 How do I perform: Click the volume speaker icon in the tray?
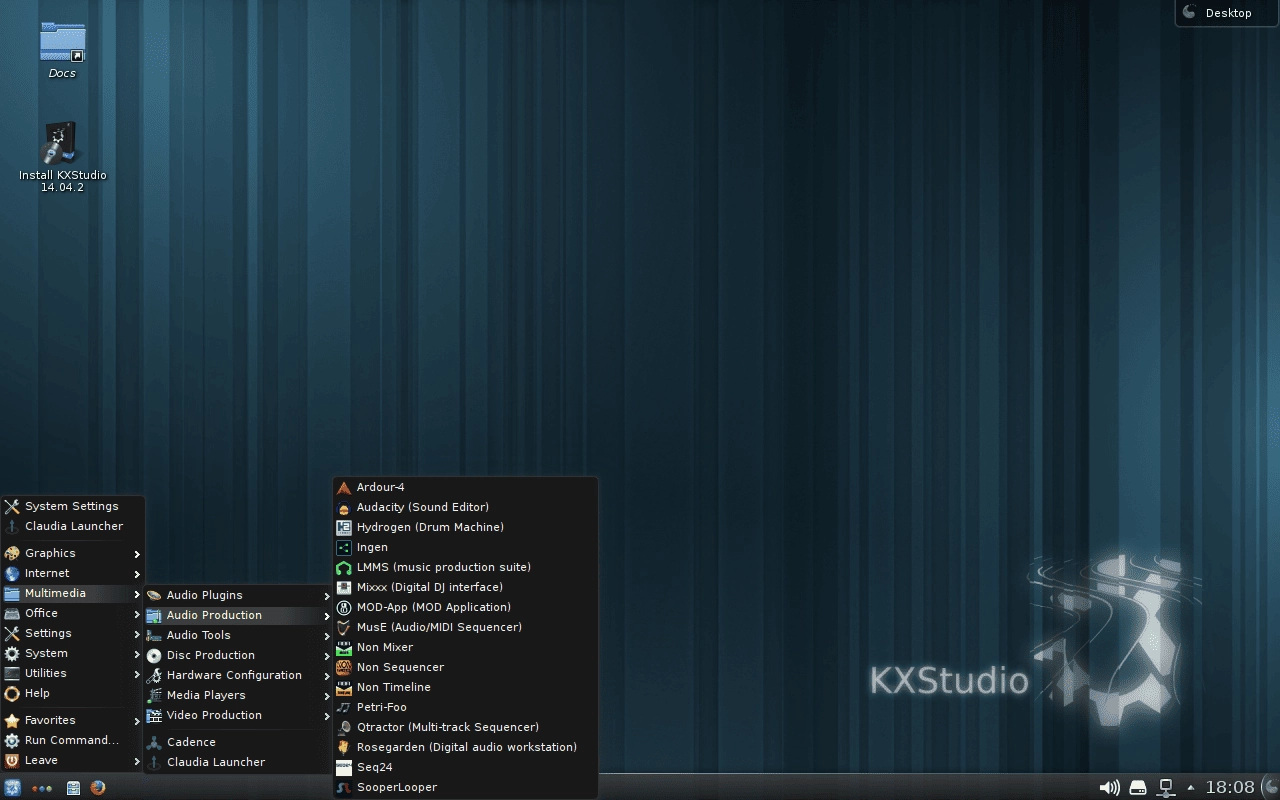point(1109,787)
